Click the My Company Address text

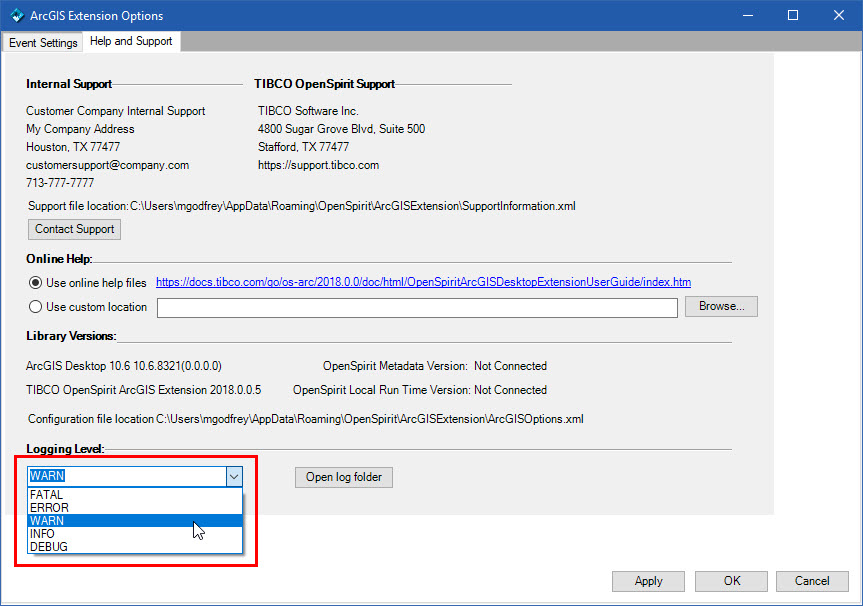pos(80,129)
